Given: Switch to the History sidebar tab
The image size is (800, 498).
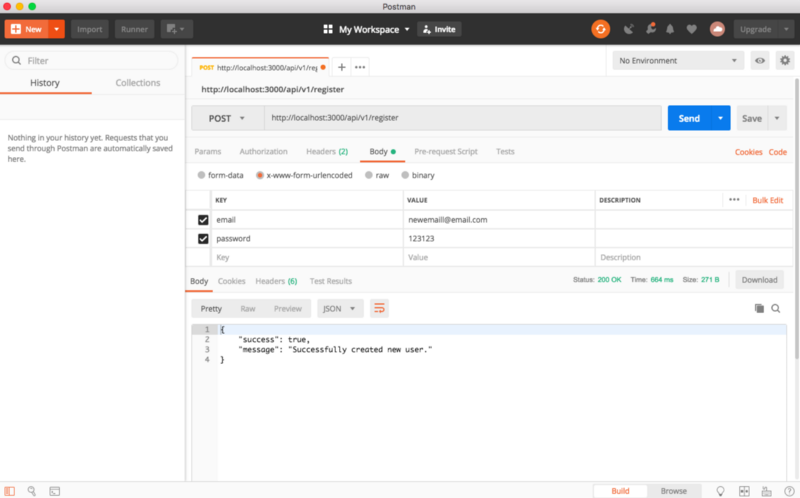Looking at the screenshot, I should click(45, 83).
